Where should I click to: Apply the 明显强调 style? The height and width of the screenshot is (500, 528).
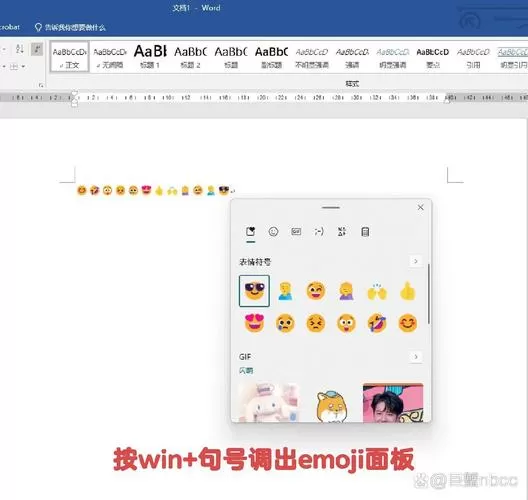coord(393,57)
